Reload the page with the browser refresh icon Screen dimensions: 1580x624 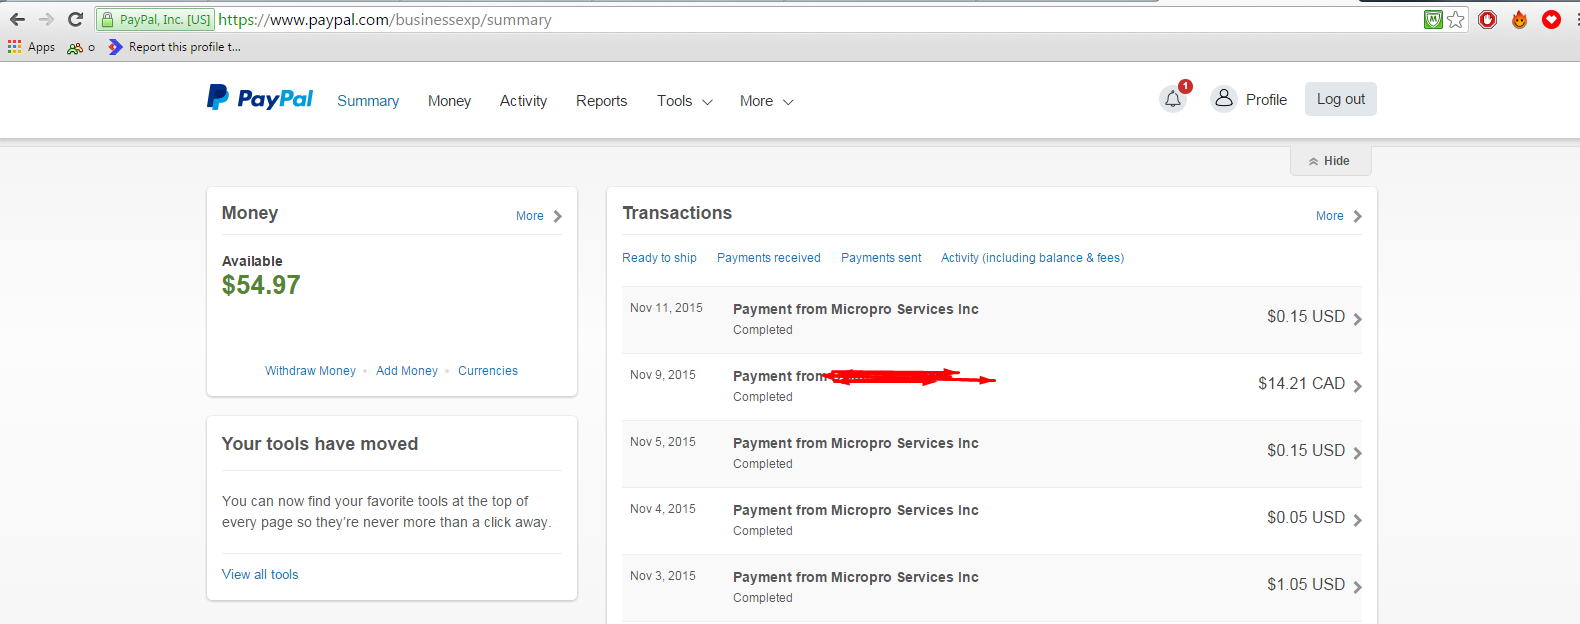tap(75, 19)
